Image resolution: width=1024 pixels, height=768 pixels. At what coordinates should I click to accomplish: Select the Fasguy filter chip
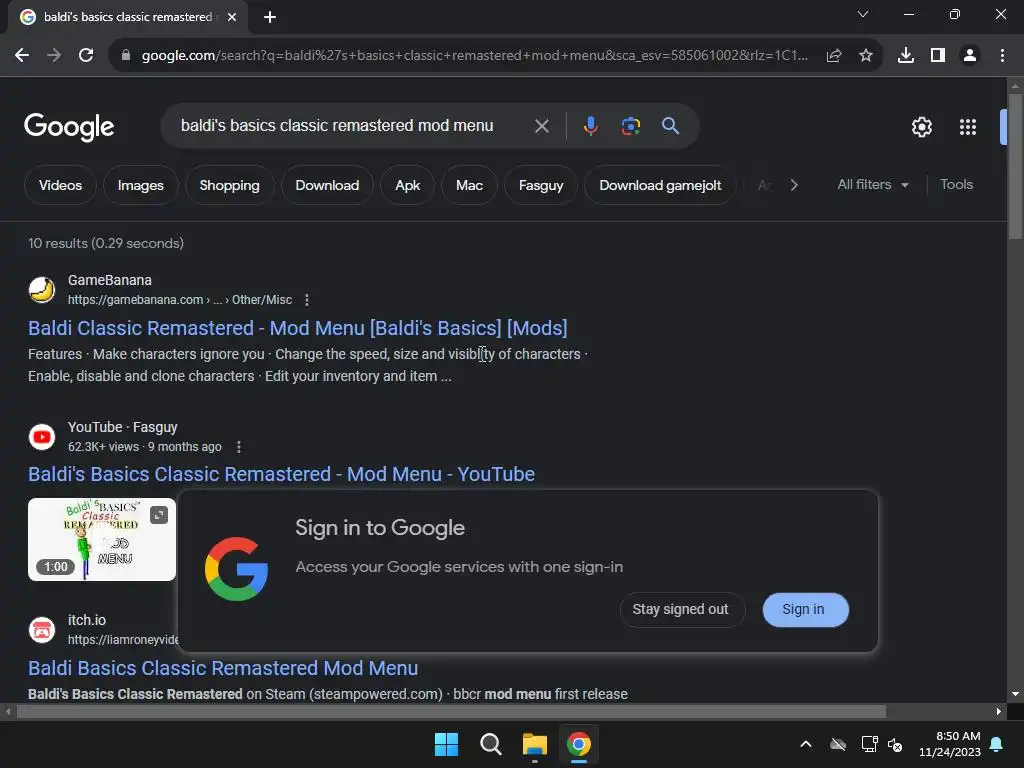pos(541,185)
